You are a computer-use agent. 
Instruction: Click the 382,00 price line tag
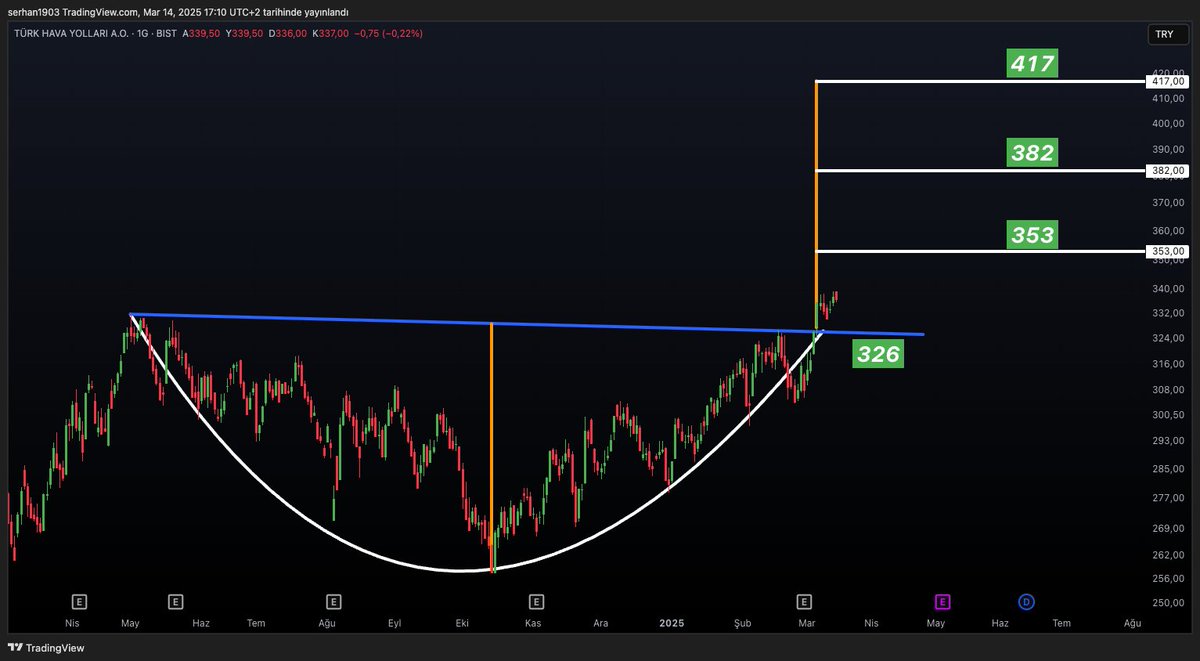[1168, 171]
